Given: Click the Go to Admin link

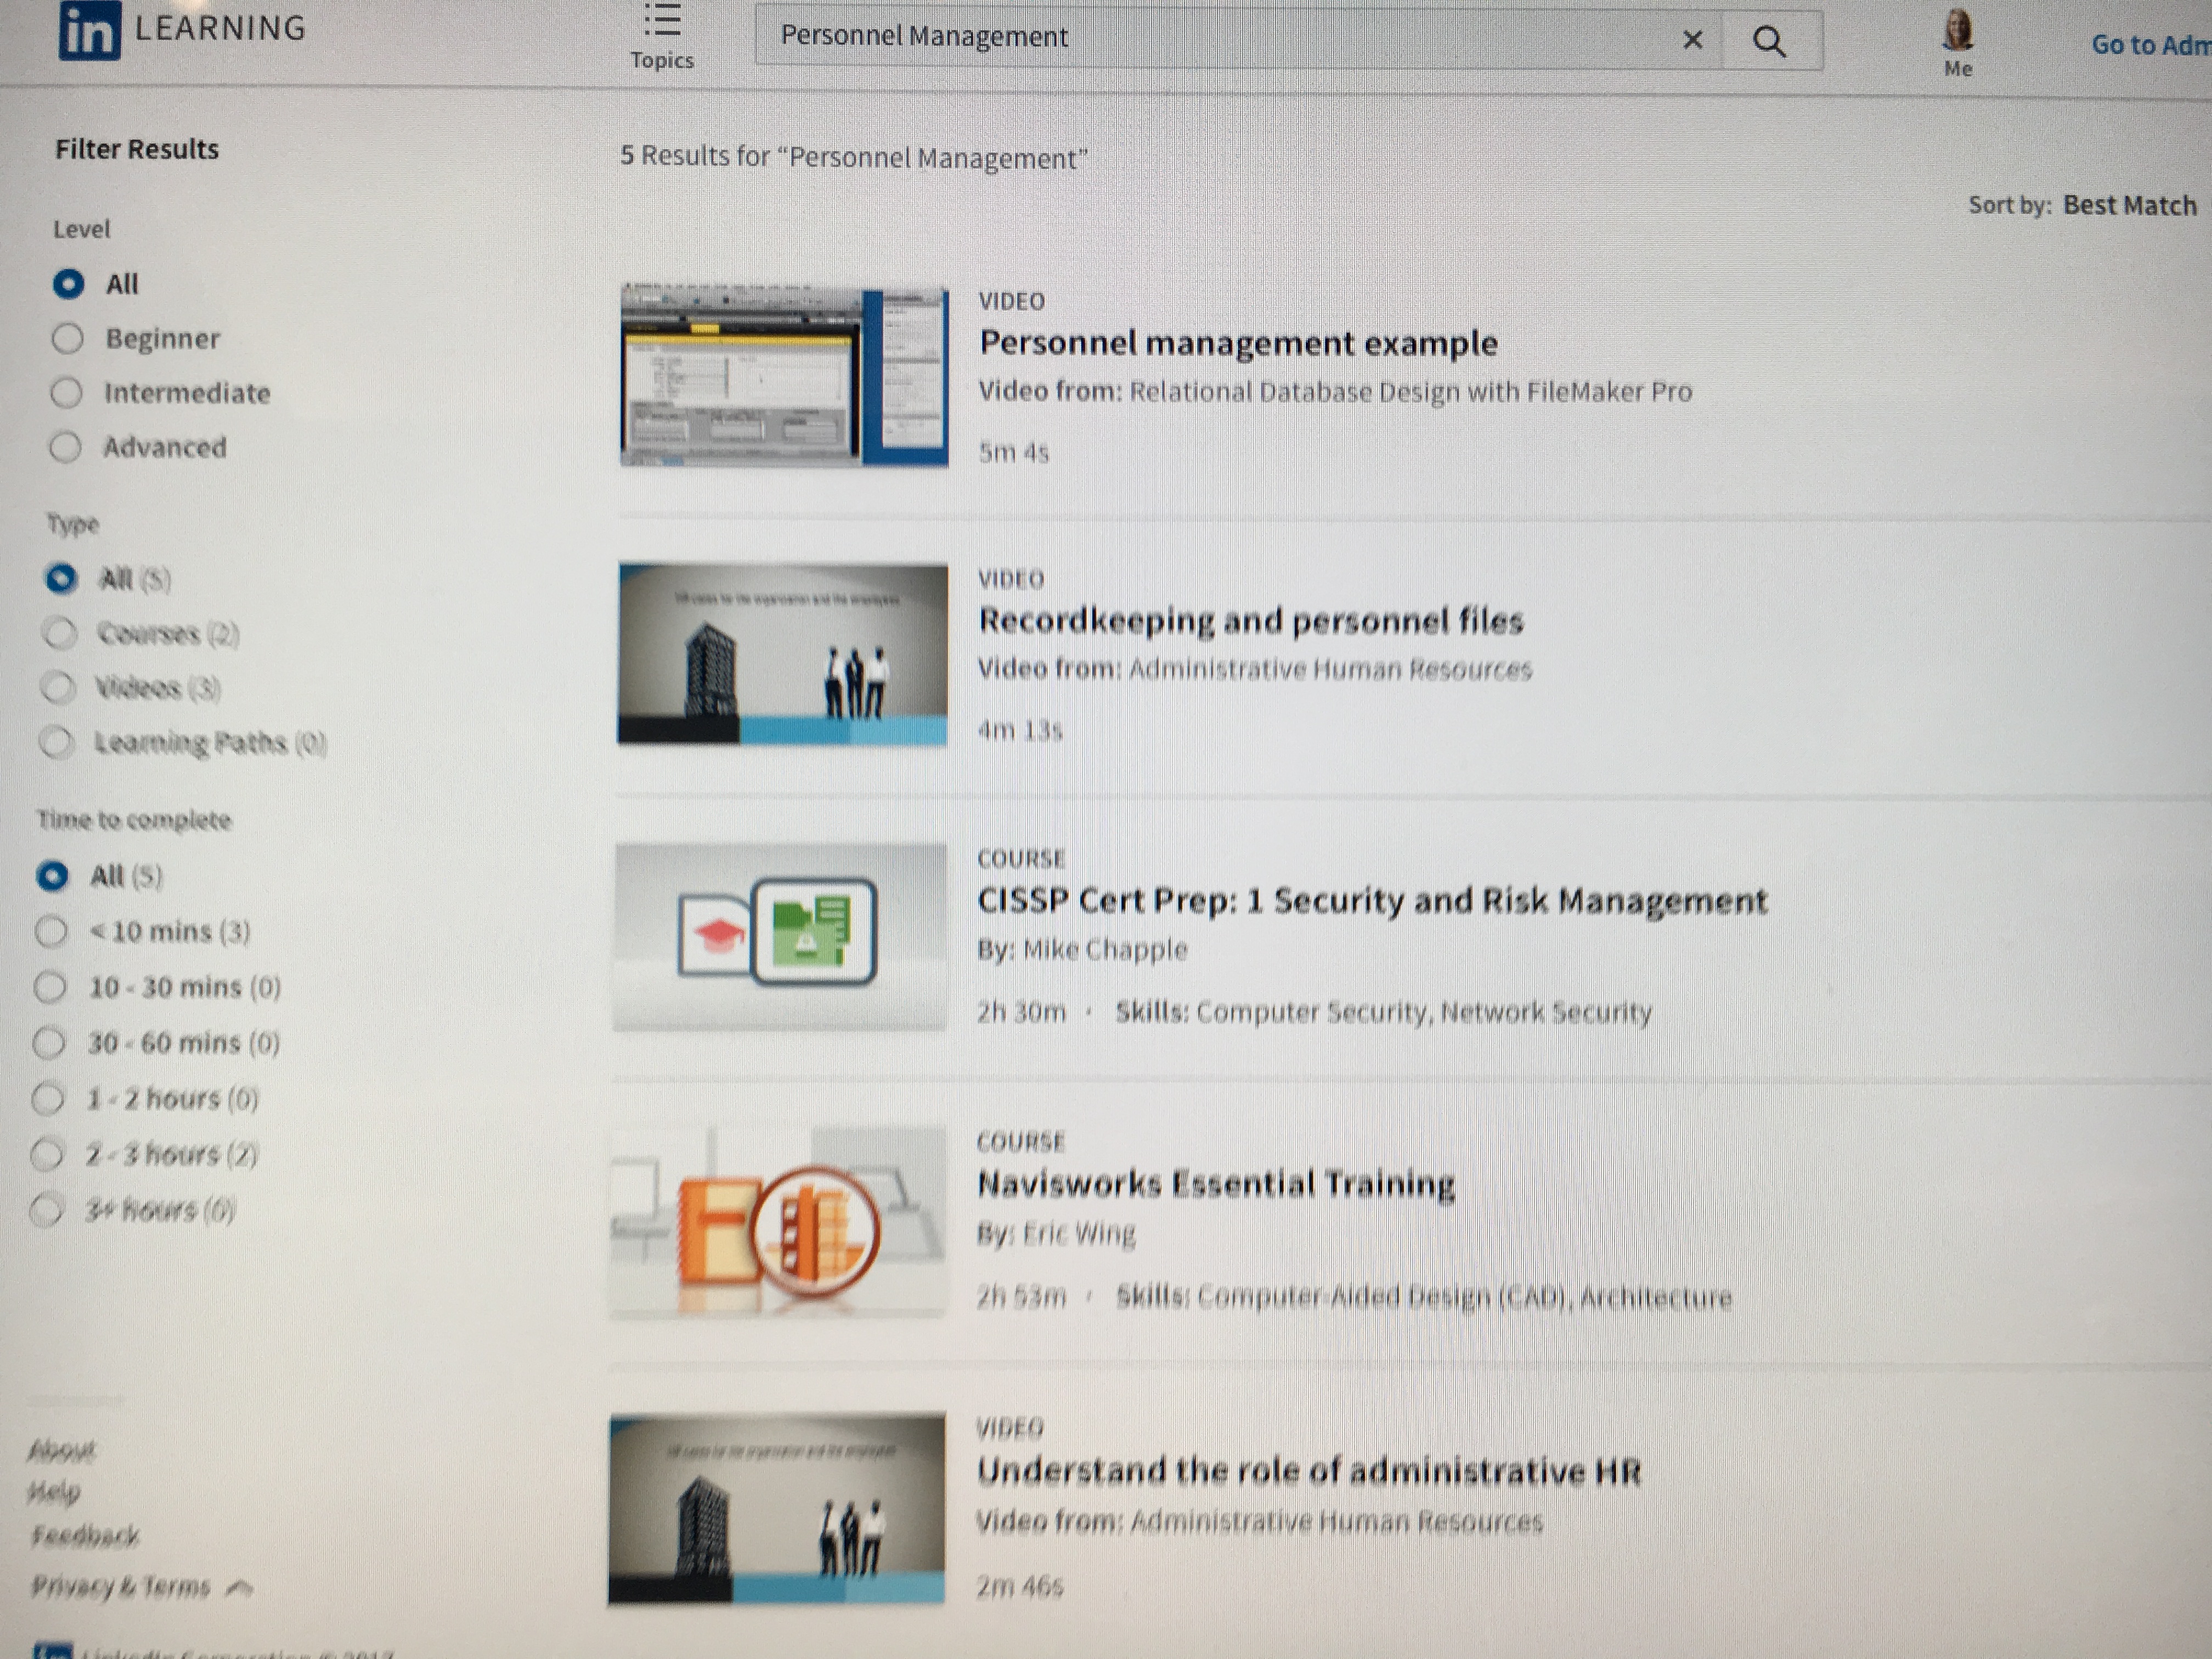Looking at the screenshot, I should (x=2150, y=45).
